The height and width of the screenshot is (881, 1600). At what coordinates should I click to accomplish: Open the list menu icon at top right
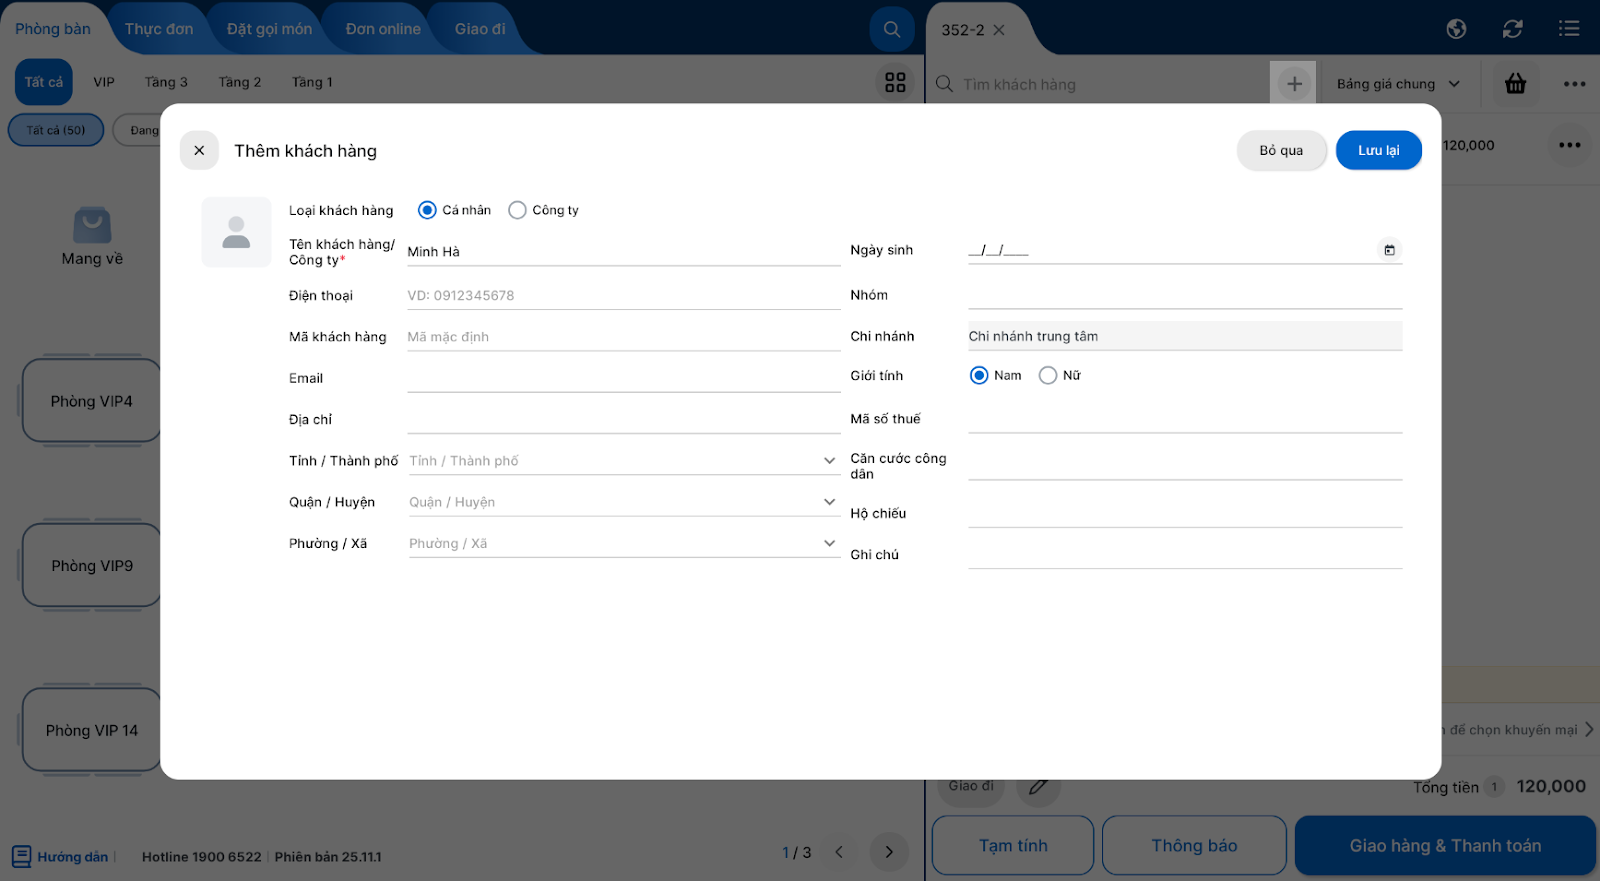click(1569, 29)
